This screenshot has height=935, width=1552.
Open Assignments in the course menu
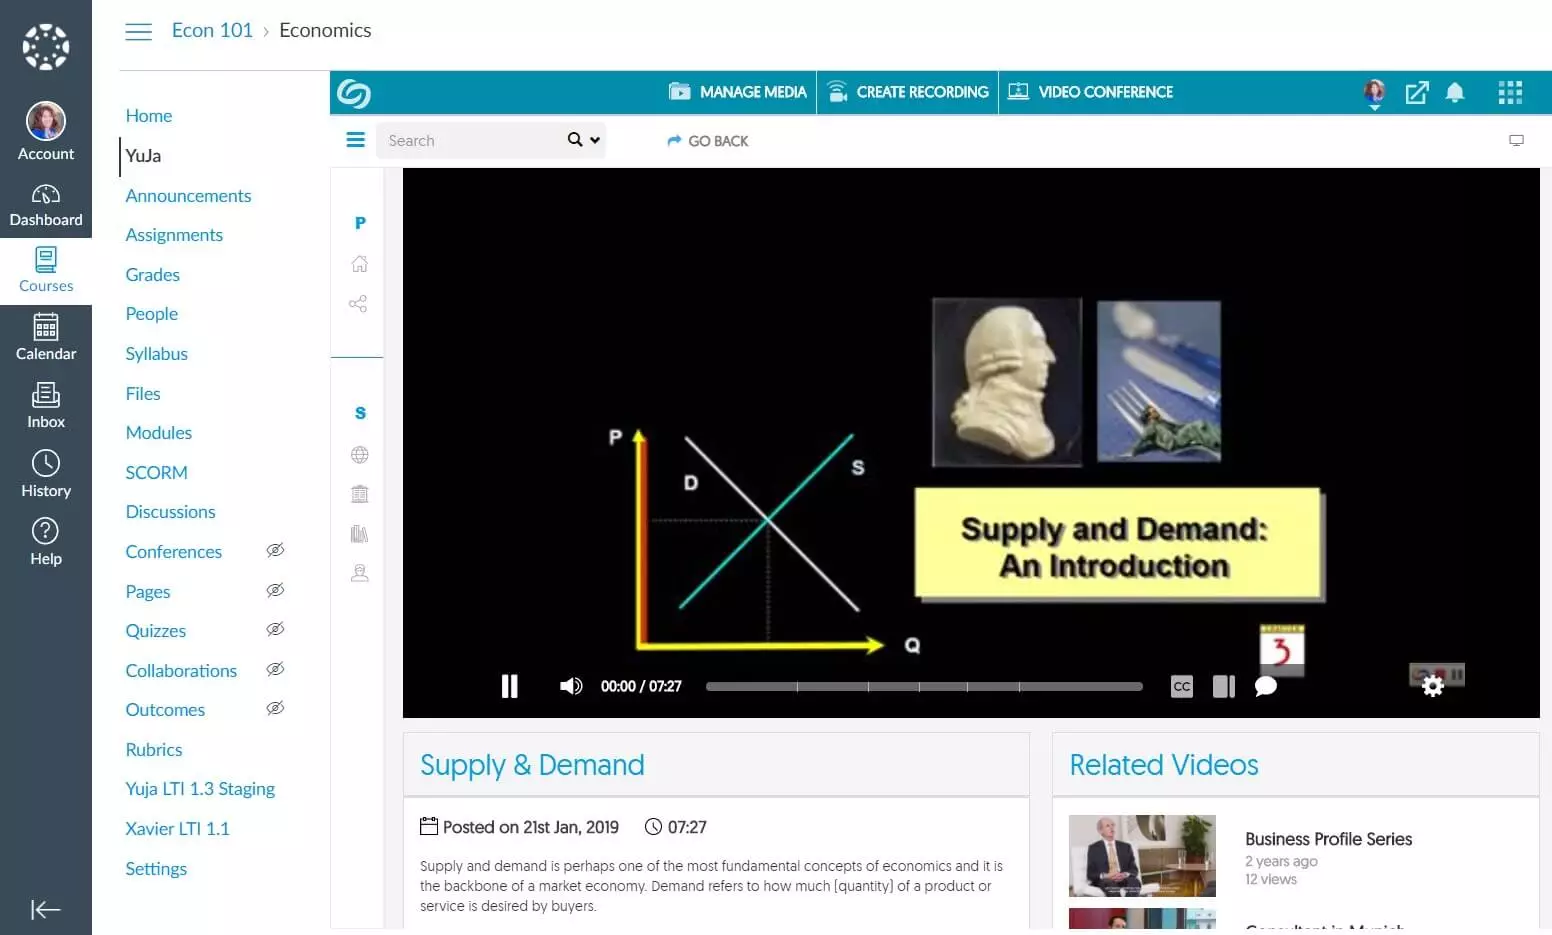click(x=174, y=235)
